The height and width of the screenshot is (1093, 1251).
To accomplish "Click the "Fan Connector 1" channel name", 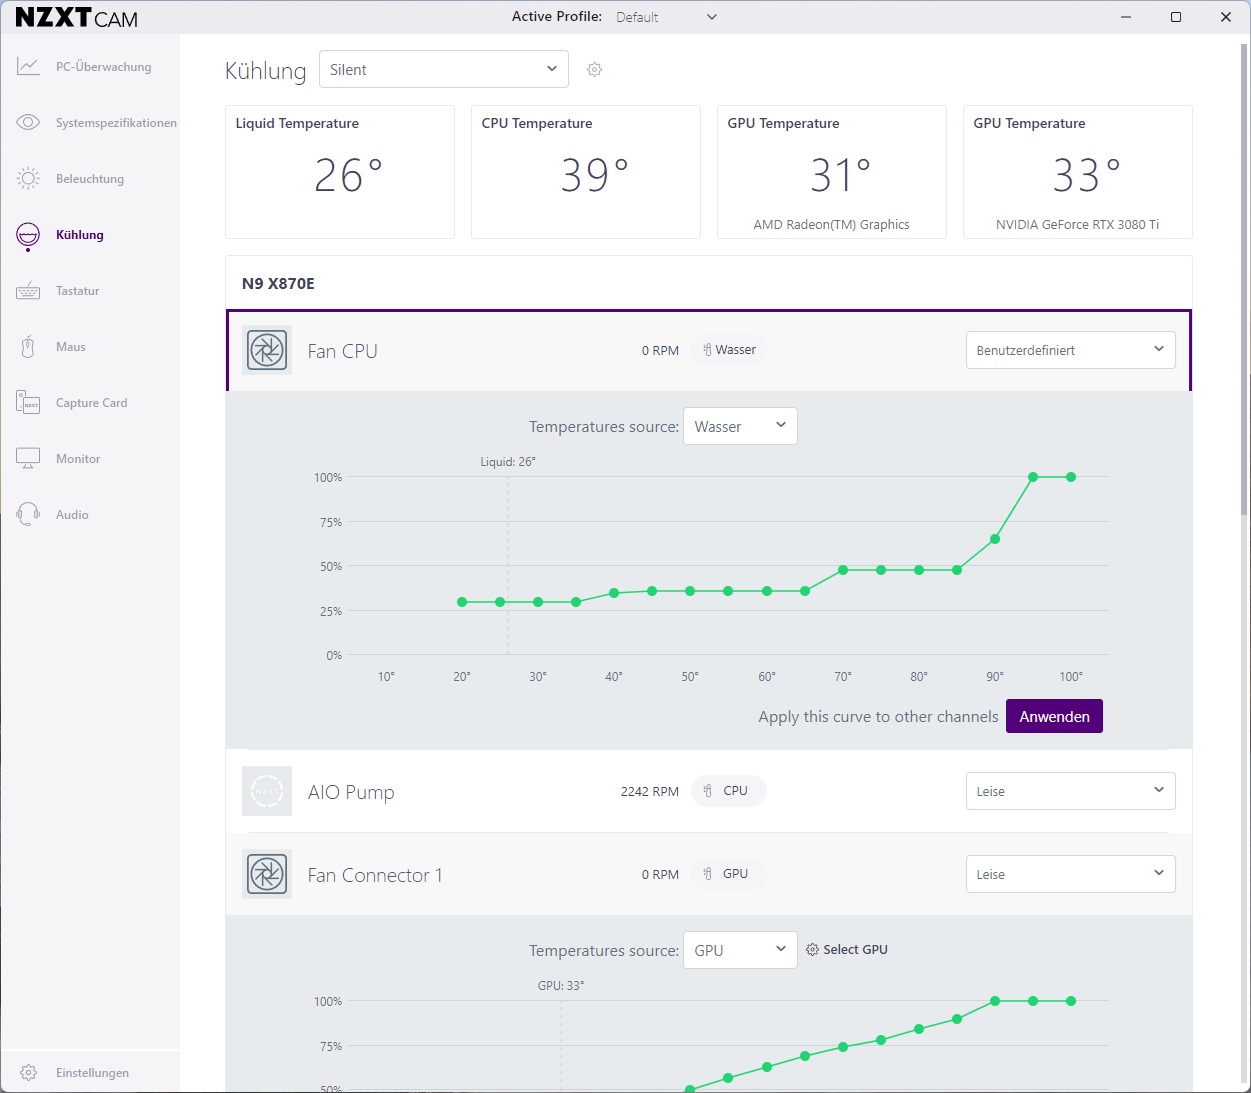I will 375,875.
